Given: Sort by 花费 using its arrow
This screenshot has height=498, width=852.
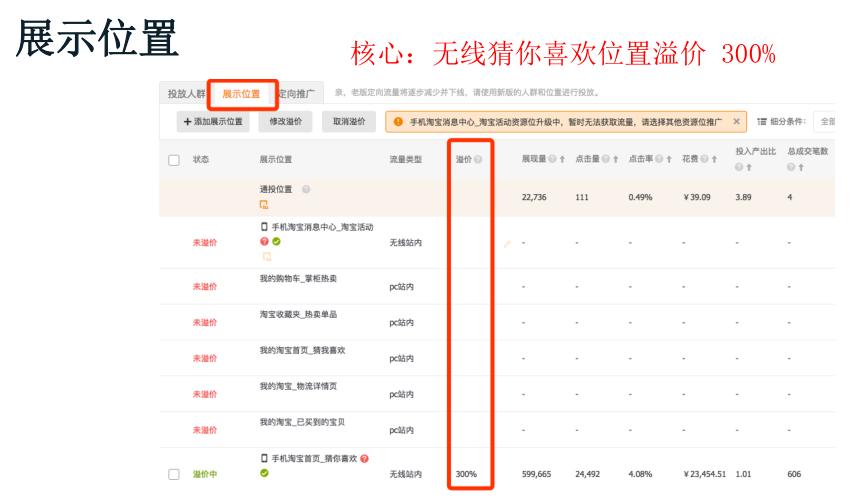Looking at the screenshot, I should click(715, 159).
